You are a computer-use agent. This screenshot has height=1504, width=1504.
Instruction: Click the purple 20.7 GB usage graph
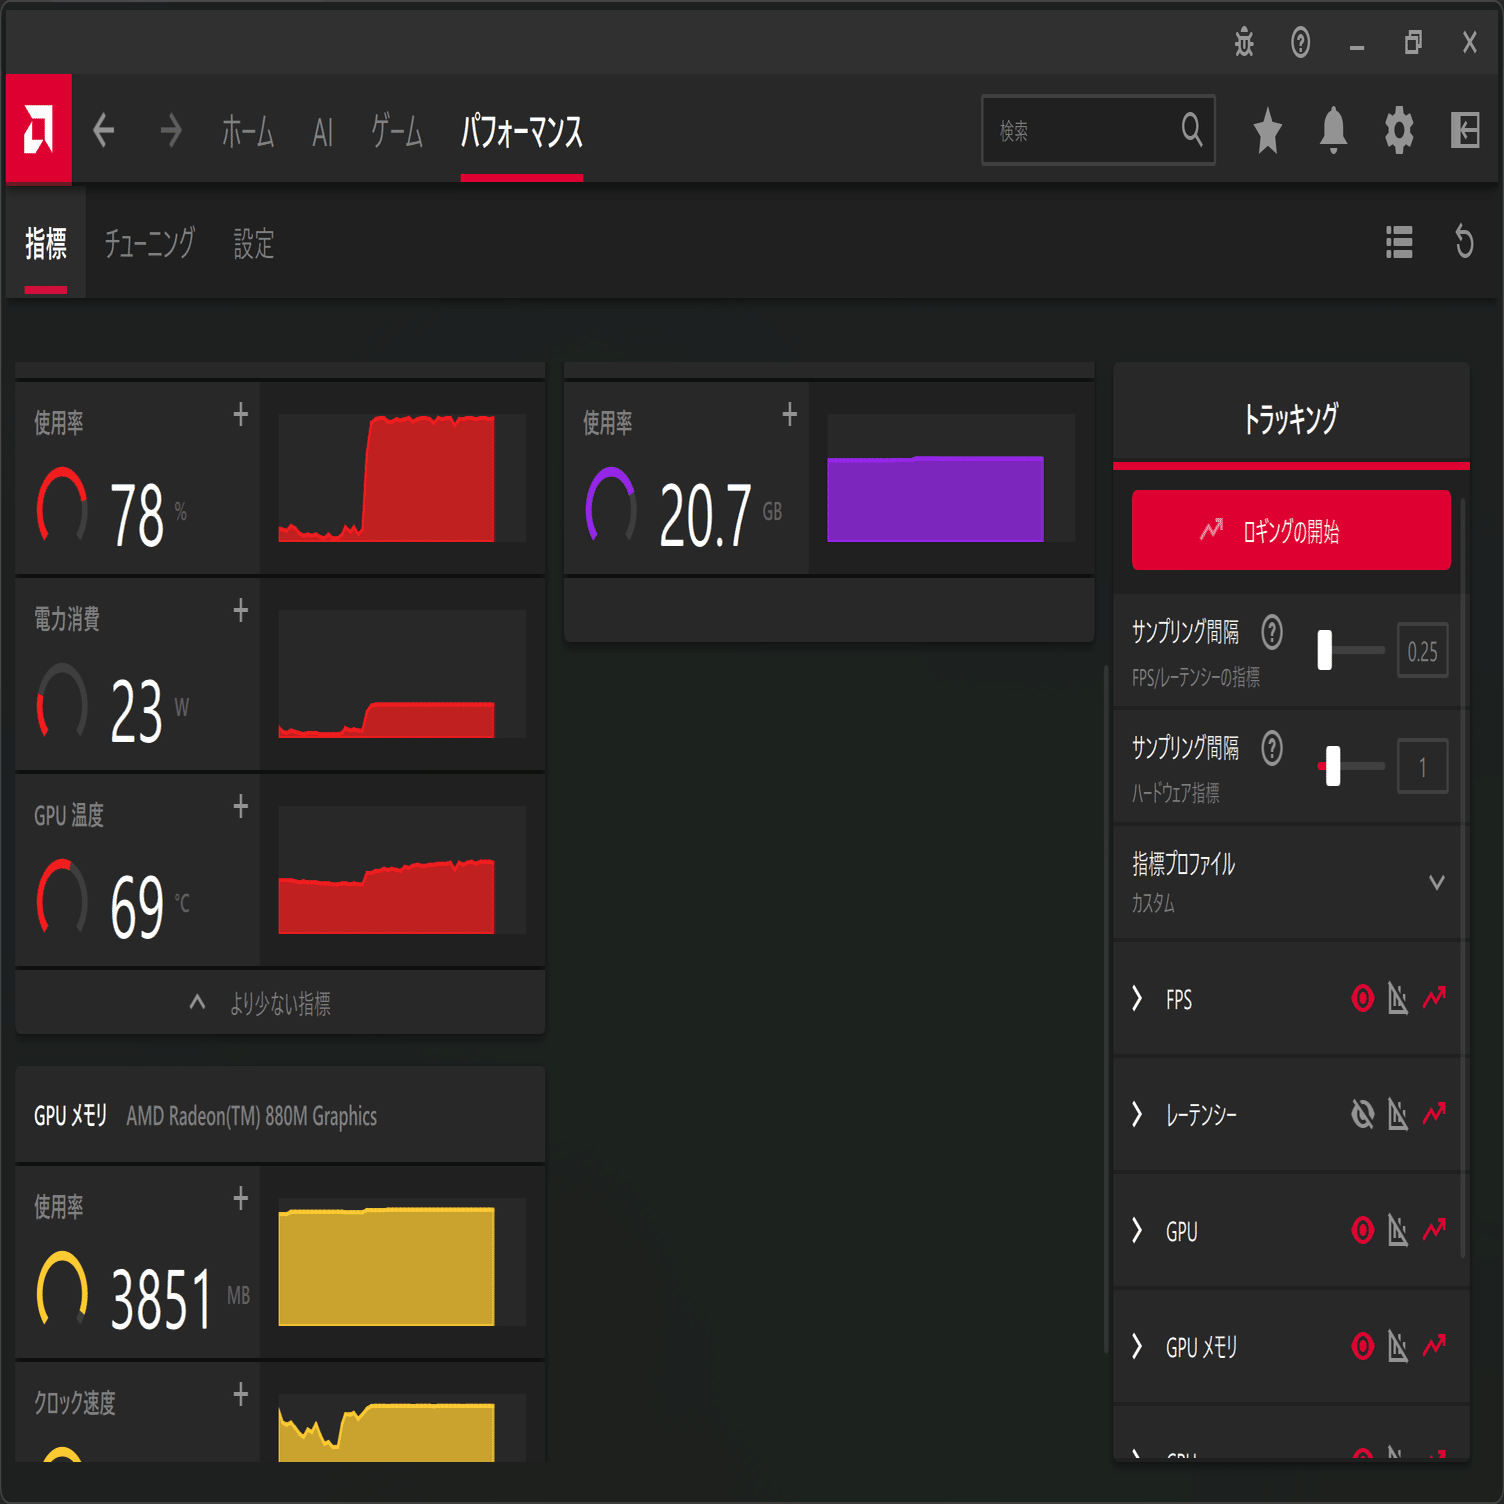pos(951,478)
